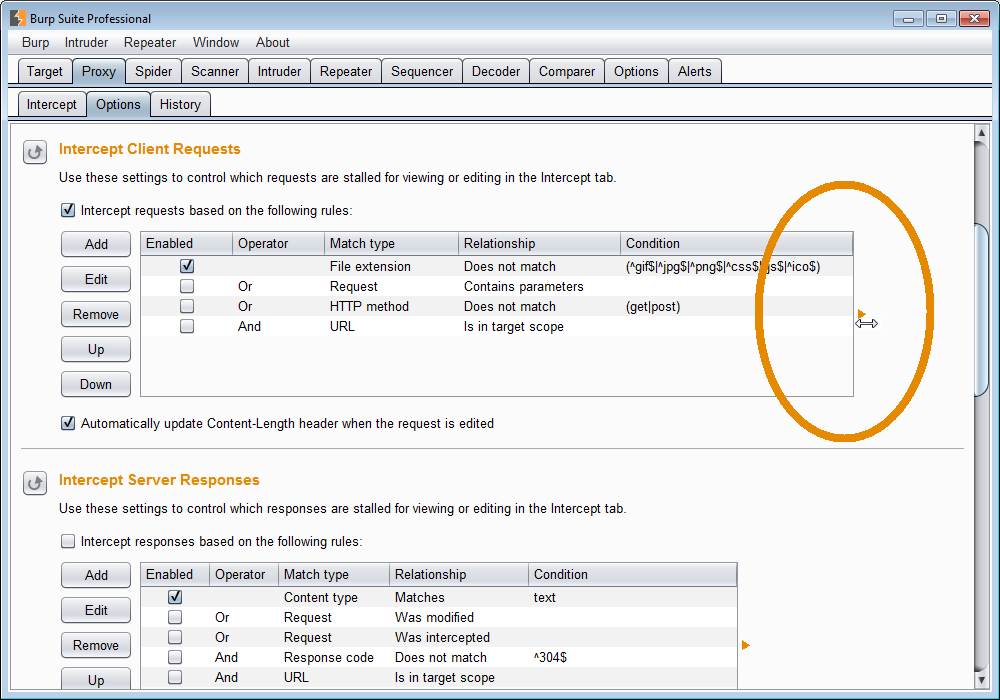Select the ^304$ condition cell
Viewport: 1000px width, 700px height.
(633, 657)
